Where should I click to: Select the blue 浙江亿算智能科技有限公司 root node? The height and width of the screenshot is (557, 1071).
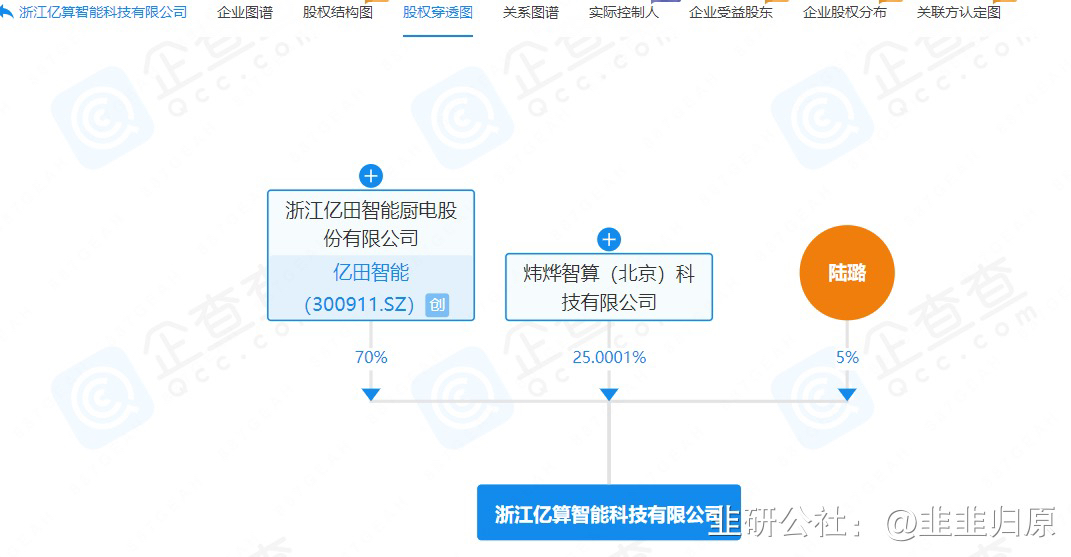tap(609, 513)
